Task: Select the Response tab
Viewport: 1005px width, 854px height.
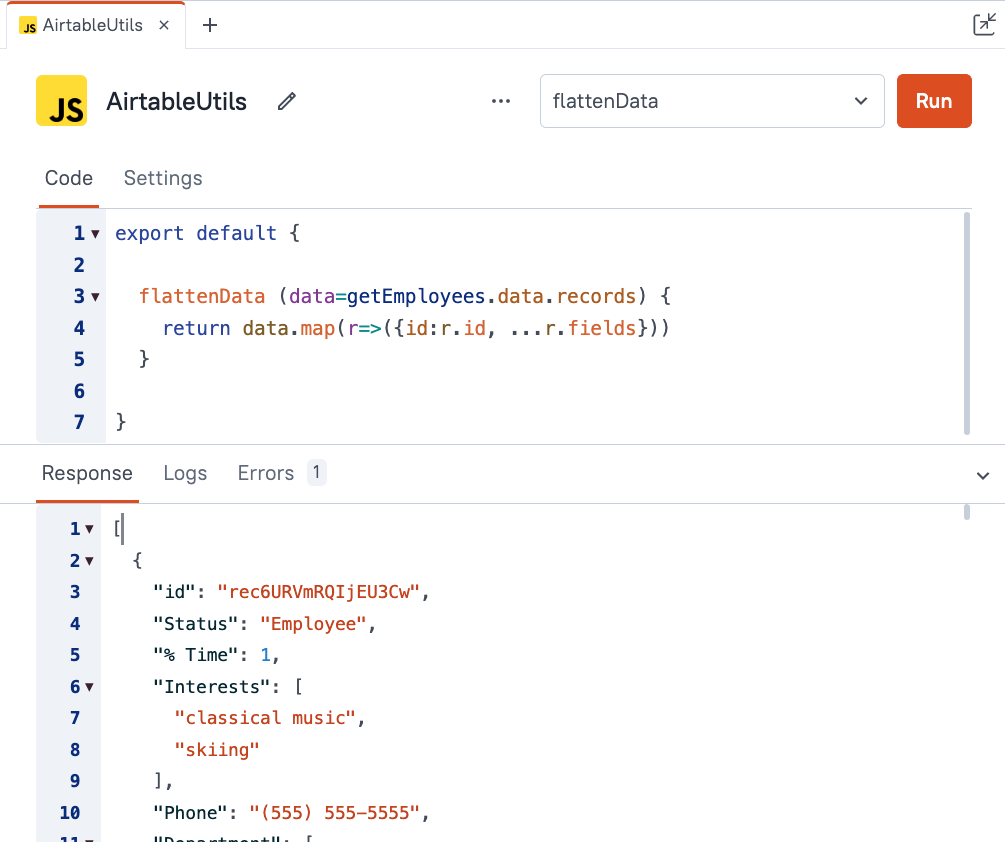Action: [x=87, y=473]
